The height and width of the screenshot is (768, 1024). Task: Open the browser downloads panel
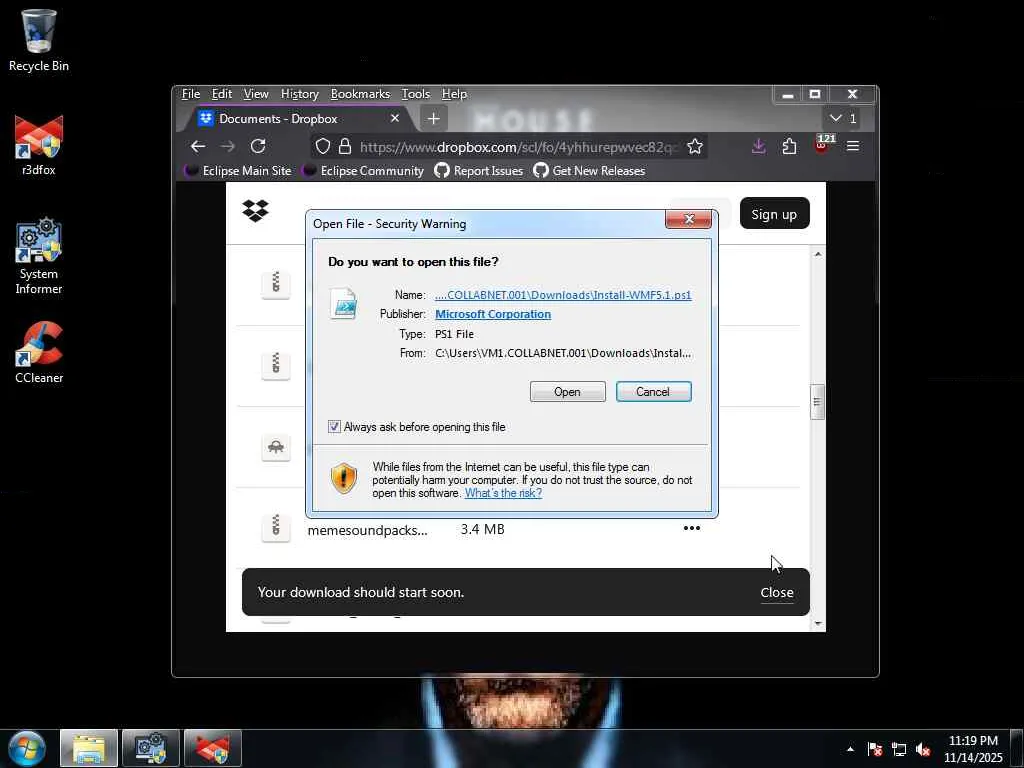click(x=758, y=146)
